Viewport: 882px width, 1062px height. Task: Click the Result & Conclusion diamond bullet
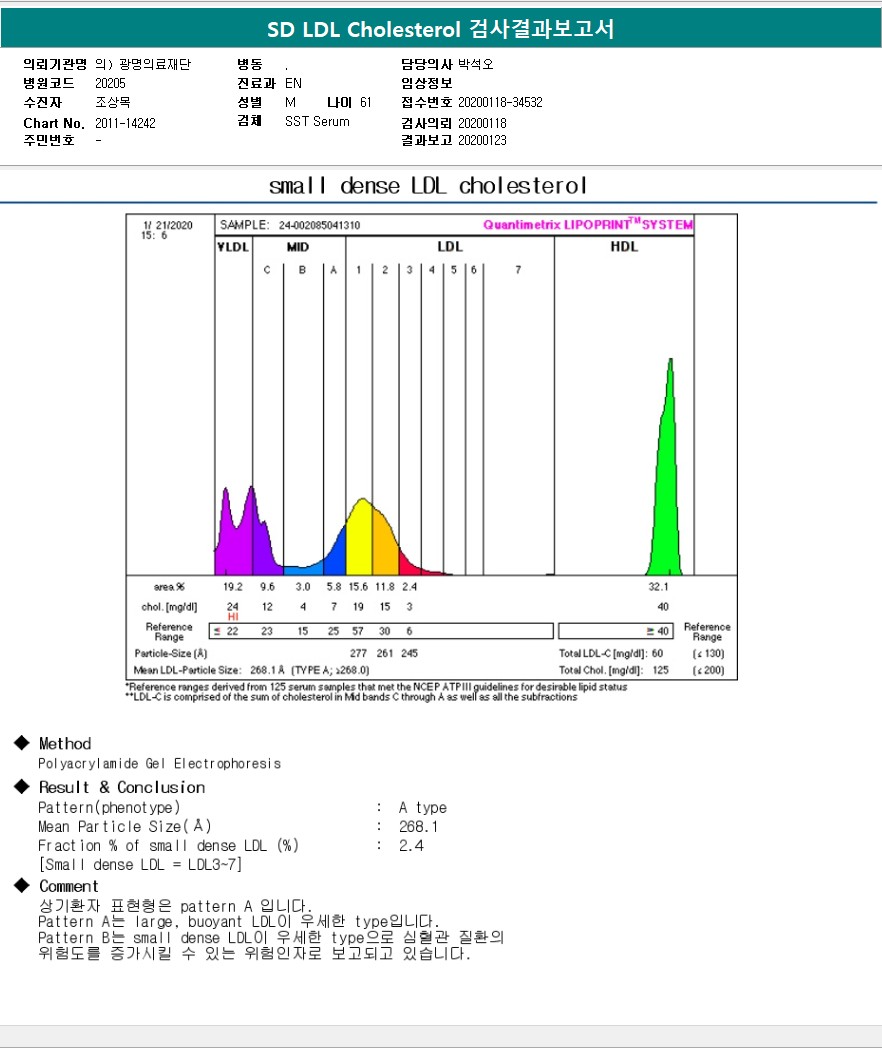point(22,786)
